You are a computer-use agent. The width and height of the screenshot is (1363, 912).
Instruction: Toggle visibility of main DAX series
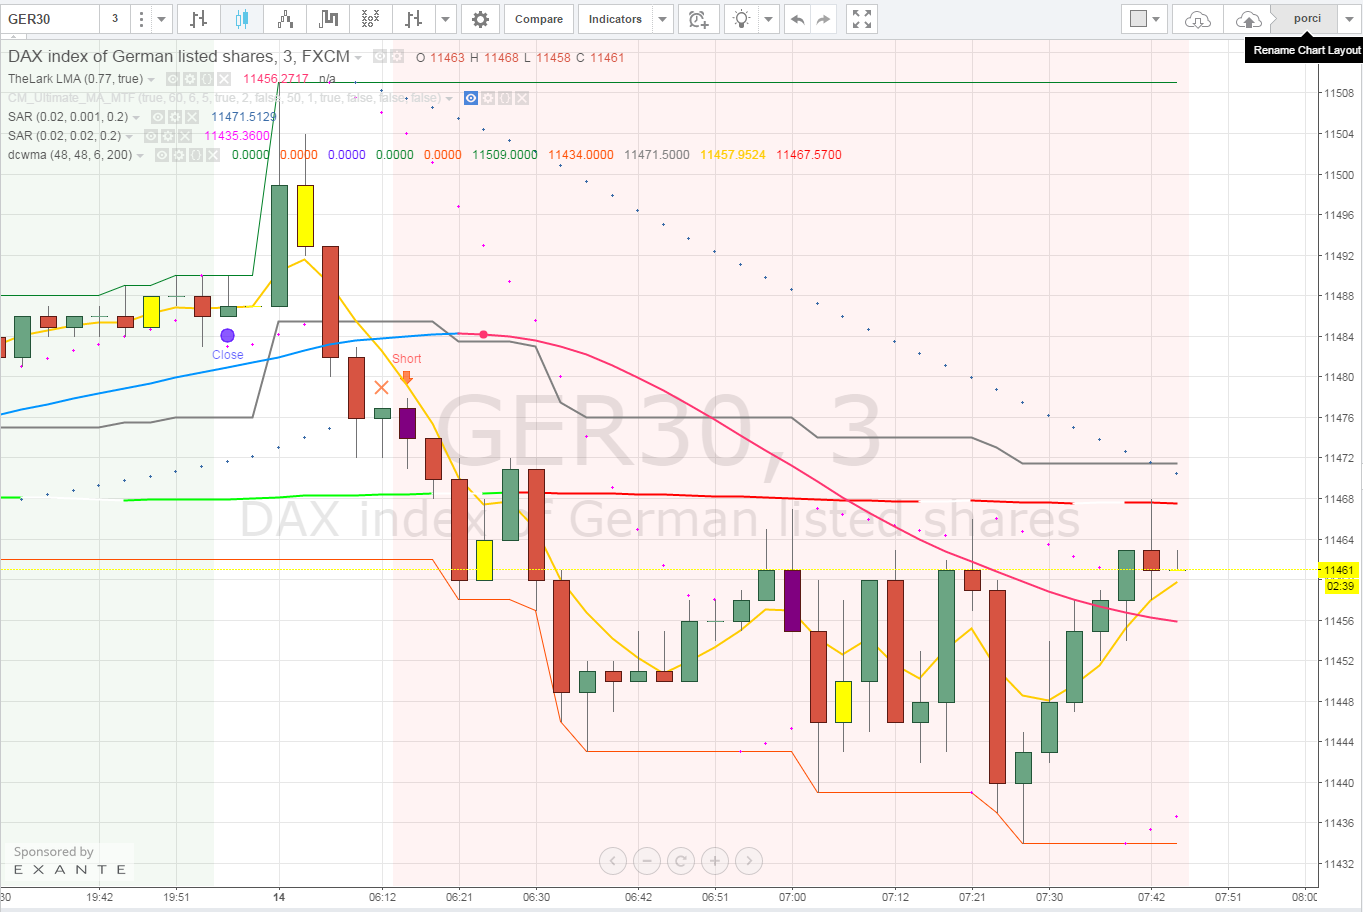(x=380, y=57)
